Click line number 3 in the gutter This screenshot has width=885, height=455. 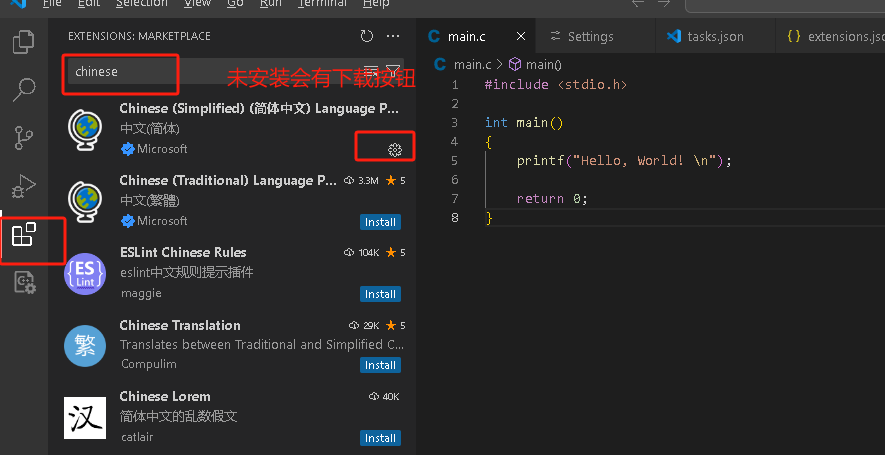[455, 122]
